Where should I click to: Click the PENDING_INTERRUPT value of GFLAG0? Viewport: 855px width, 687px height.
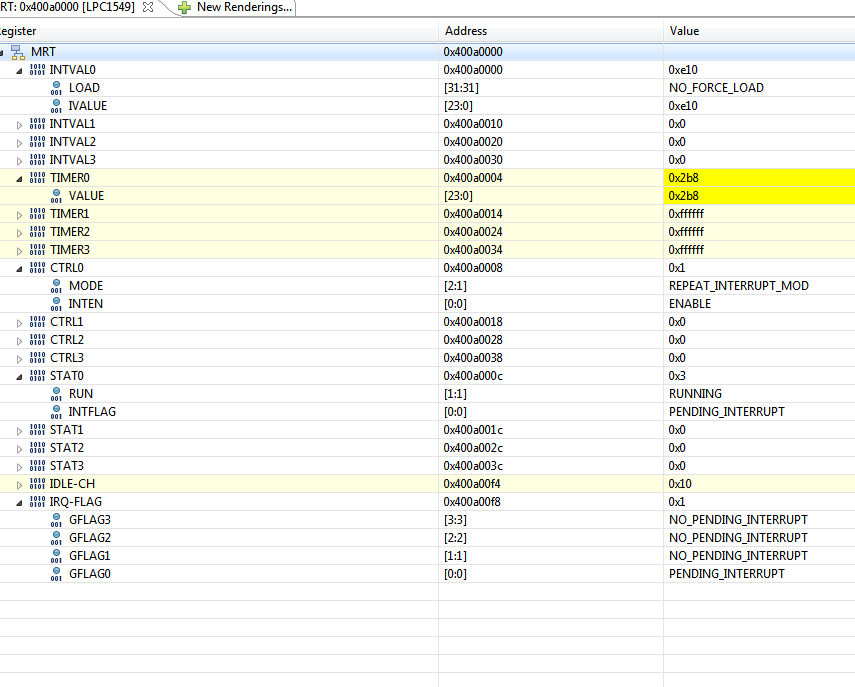(x=726, y=574)
